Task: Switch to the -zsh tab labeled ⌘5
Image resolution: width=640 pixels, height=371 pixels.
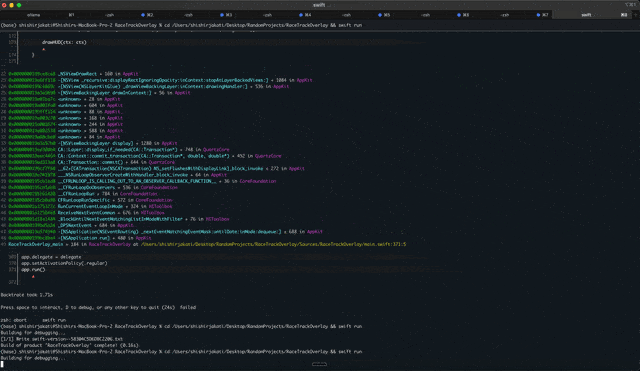Action: click(356, 15)
